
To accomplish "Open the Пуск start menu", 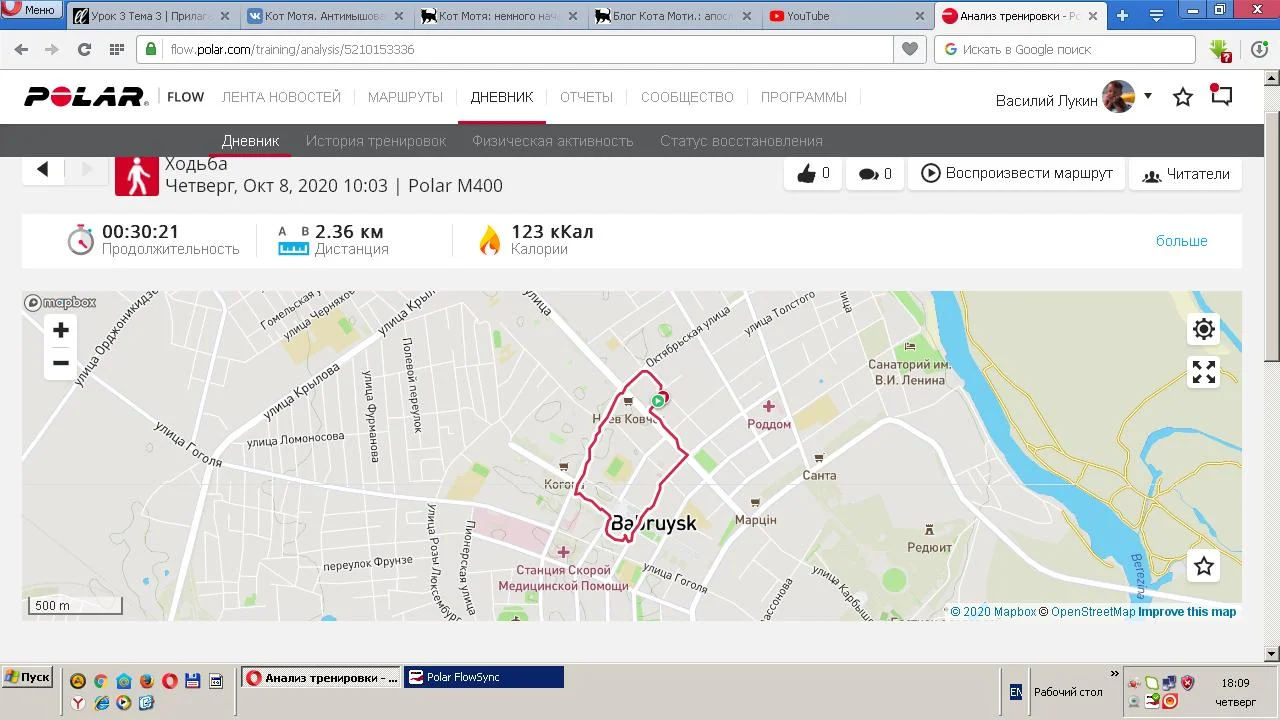I will 27,677.
